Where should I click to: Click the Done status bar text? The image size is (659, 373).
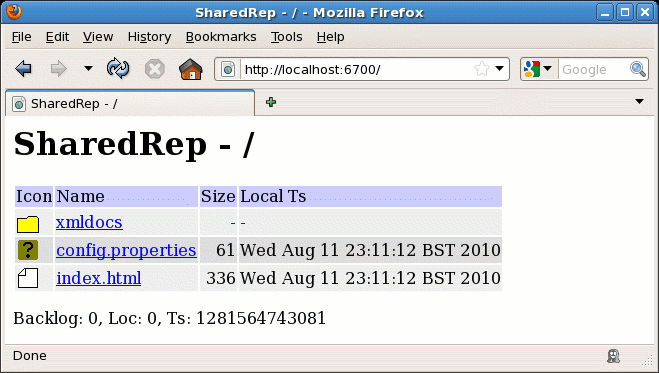29,356
